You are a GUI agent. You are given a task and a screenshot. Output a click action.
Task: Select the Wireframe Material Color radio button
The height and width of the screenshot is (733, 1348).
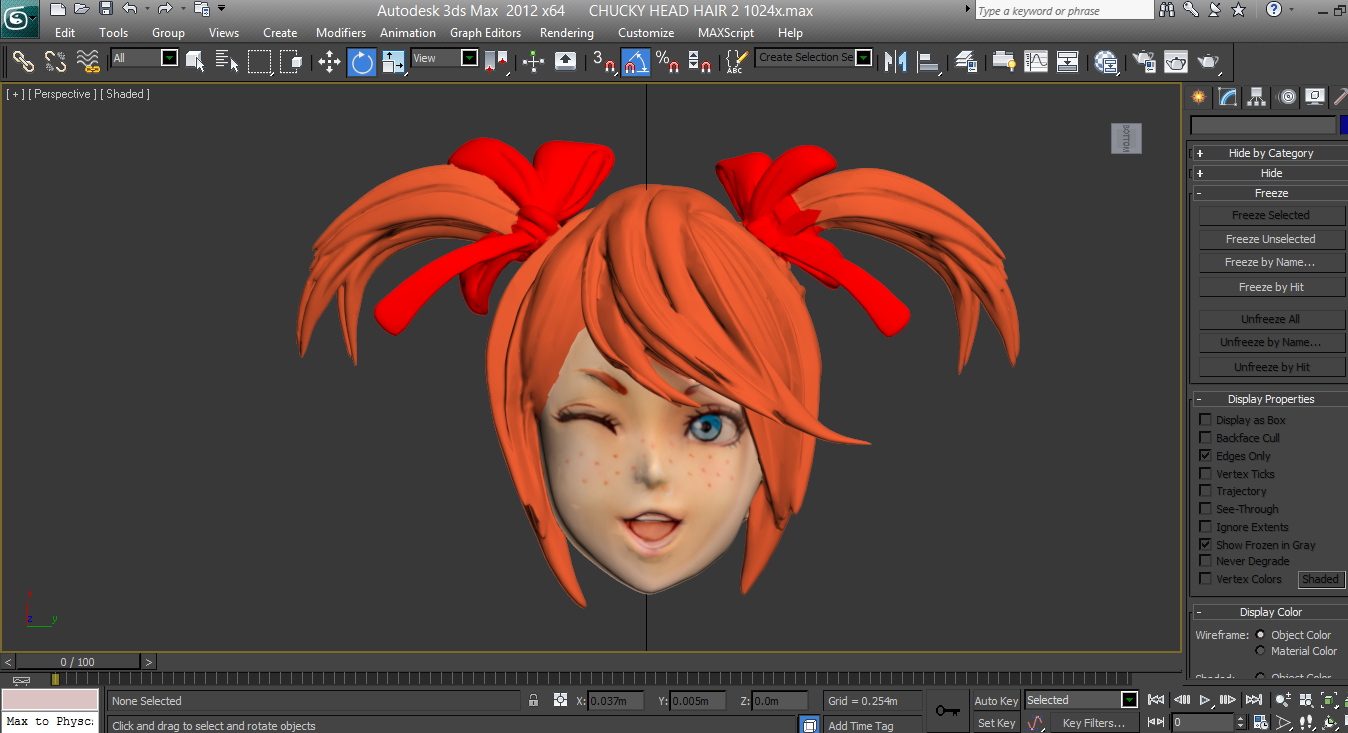coord(1260,651)
